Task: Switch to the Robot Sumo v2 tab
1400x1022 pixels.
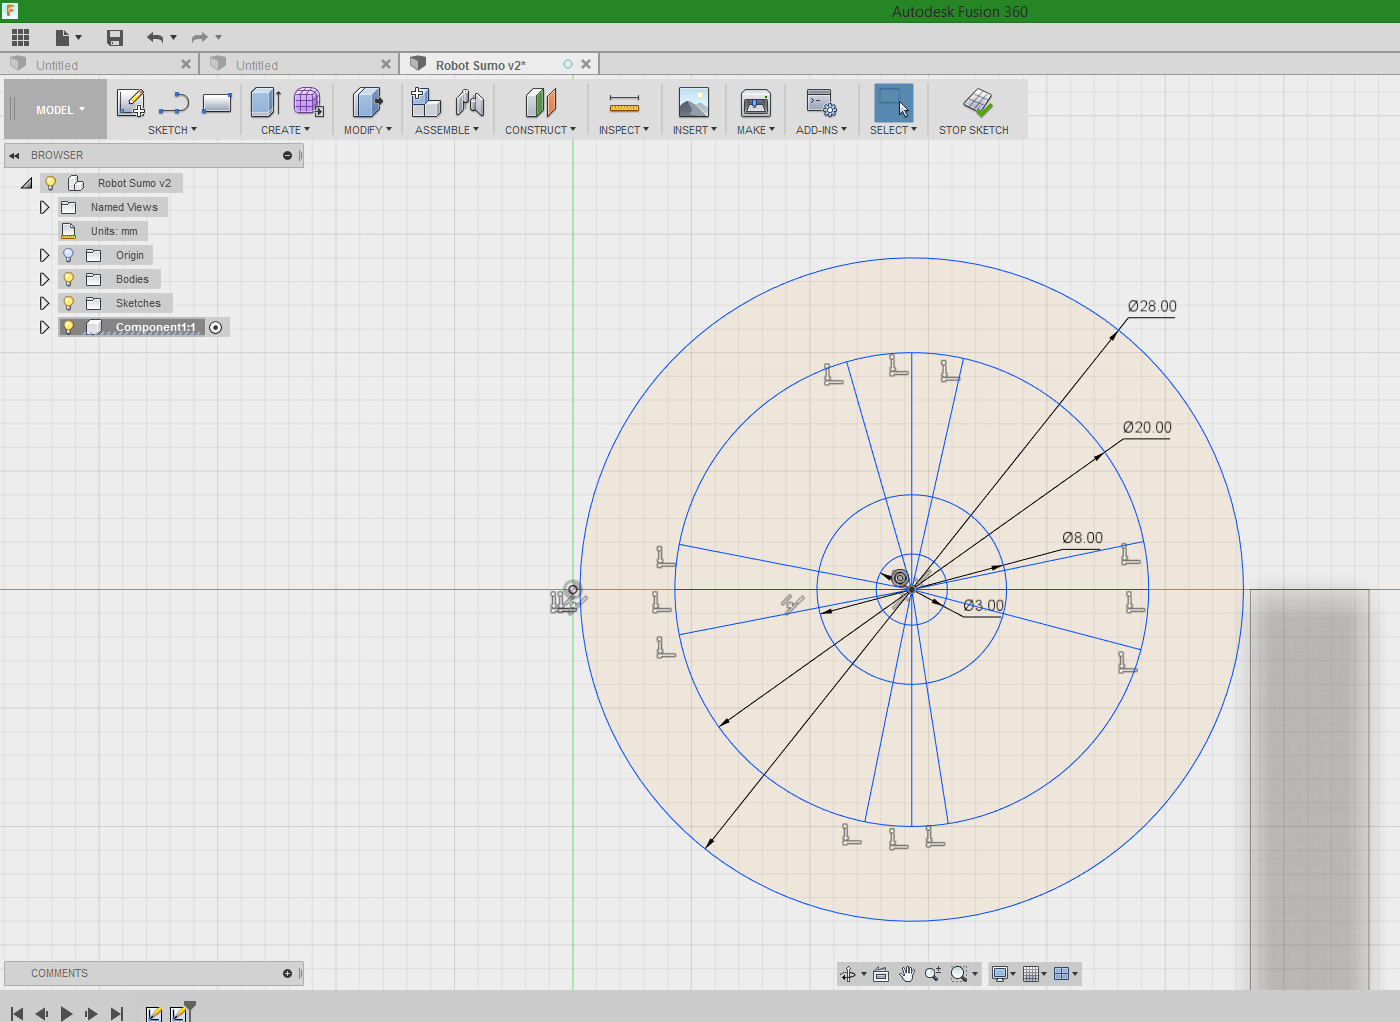Action: click(480, 63)
